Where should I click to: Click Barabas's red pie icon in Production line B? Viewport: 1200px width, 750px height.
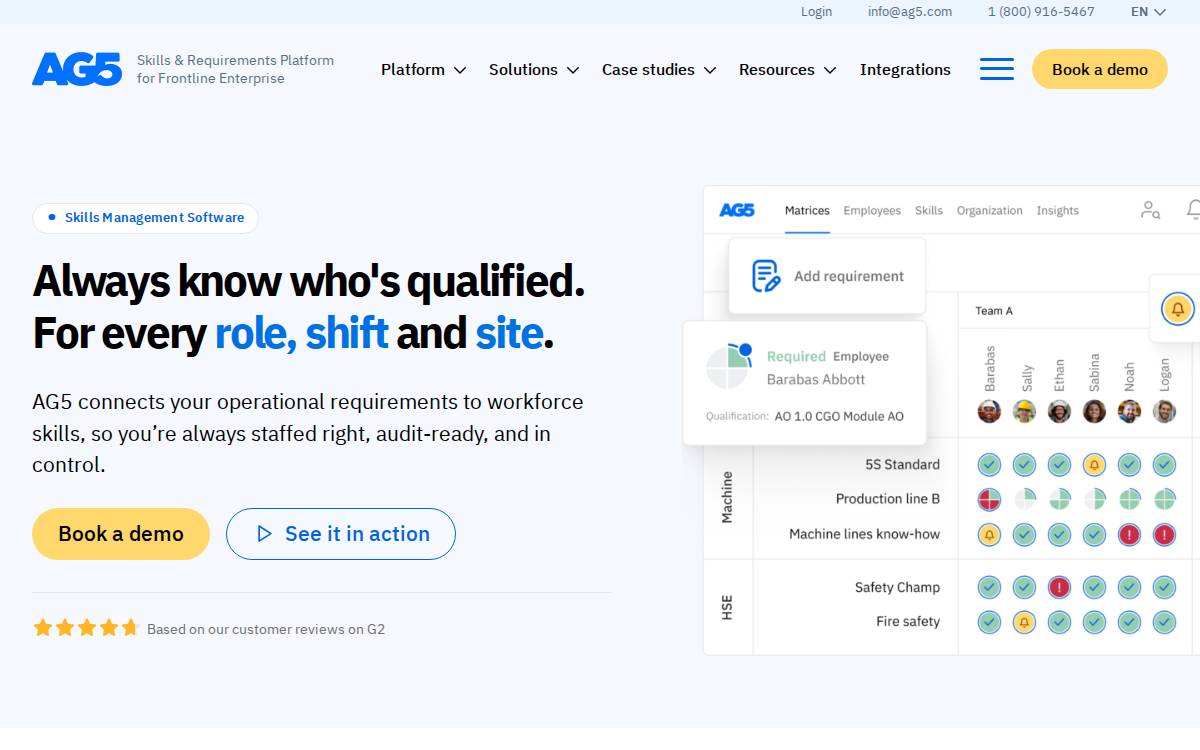coord(989,499)
